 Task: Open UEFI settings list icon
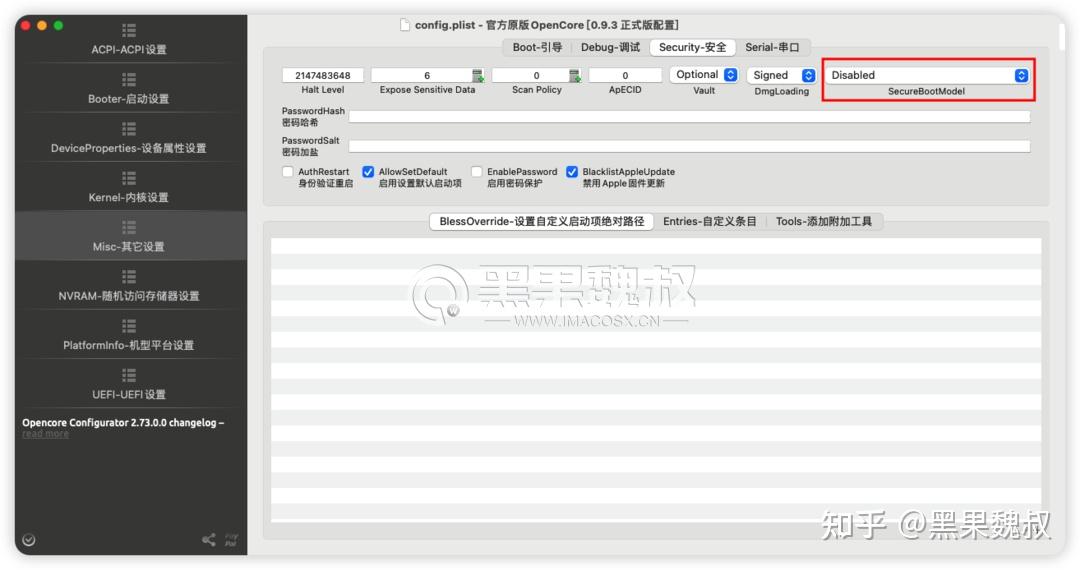point(129,375)
